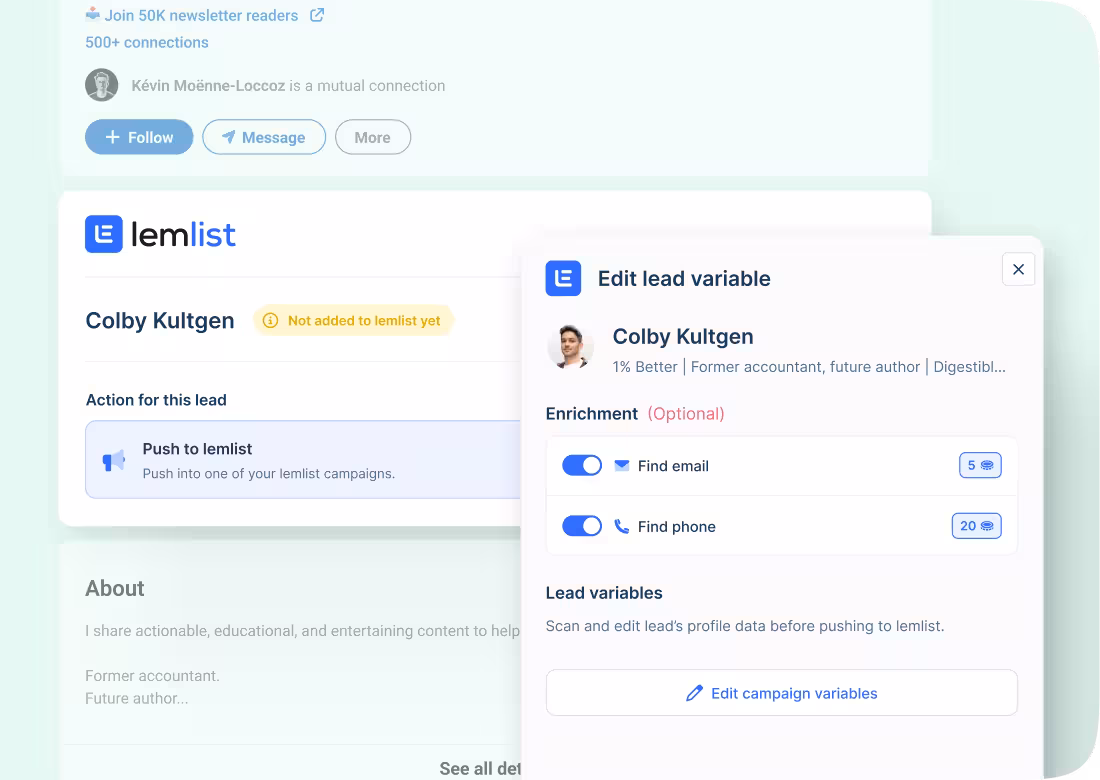Click the lemlist icon beside Edit lead variable
This screenshot has height=780, width=1100.
point(563,278)
